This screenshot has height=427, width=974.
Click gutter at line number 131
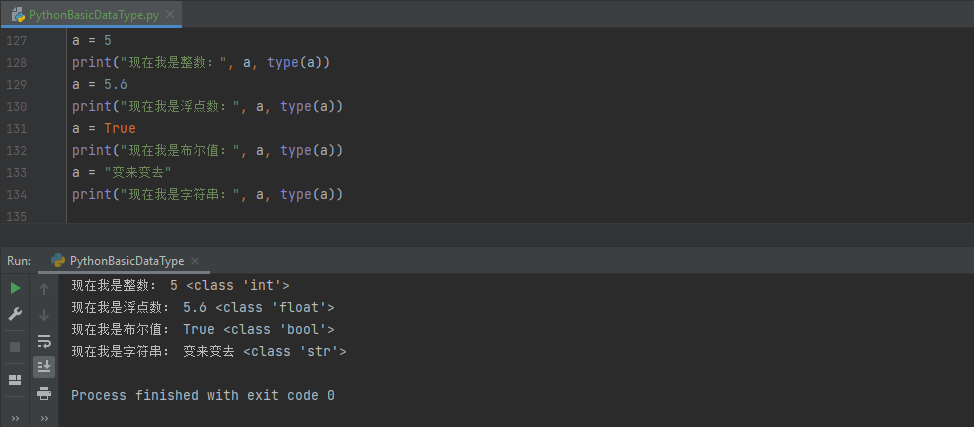coord(17,128)
